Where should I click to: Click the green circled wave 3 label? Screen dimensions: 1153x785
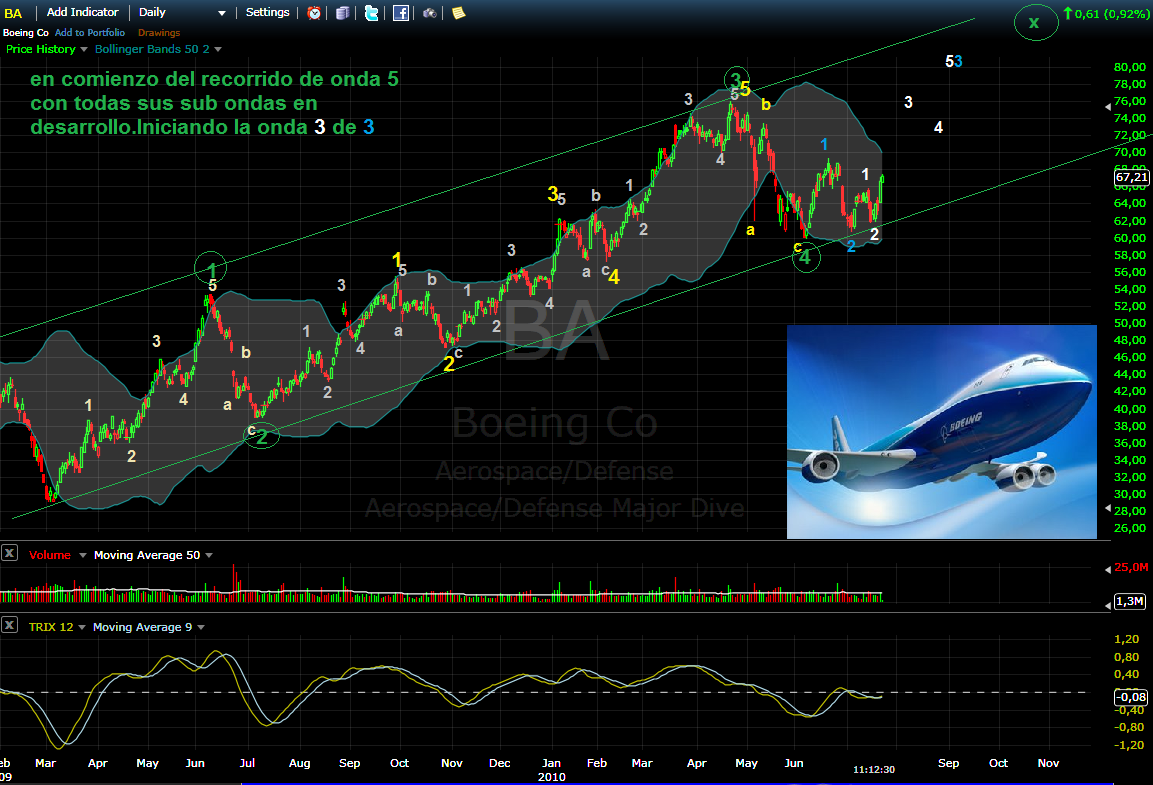coord(736,79)
